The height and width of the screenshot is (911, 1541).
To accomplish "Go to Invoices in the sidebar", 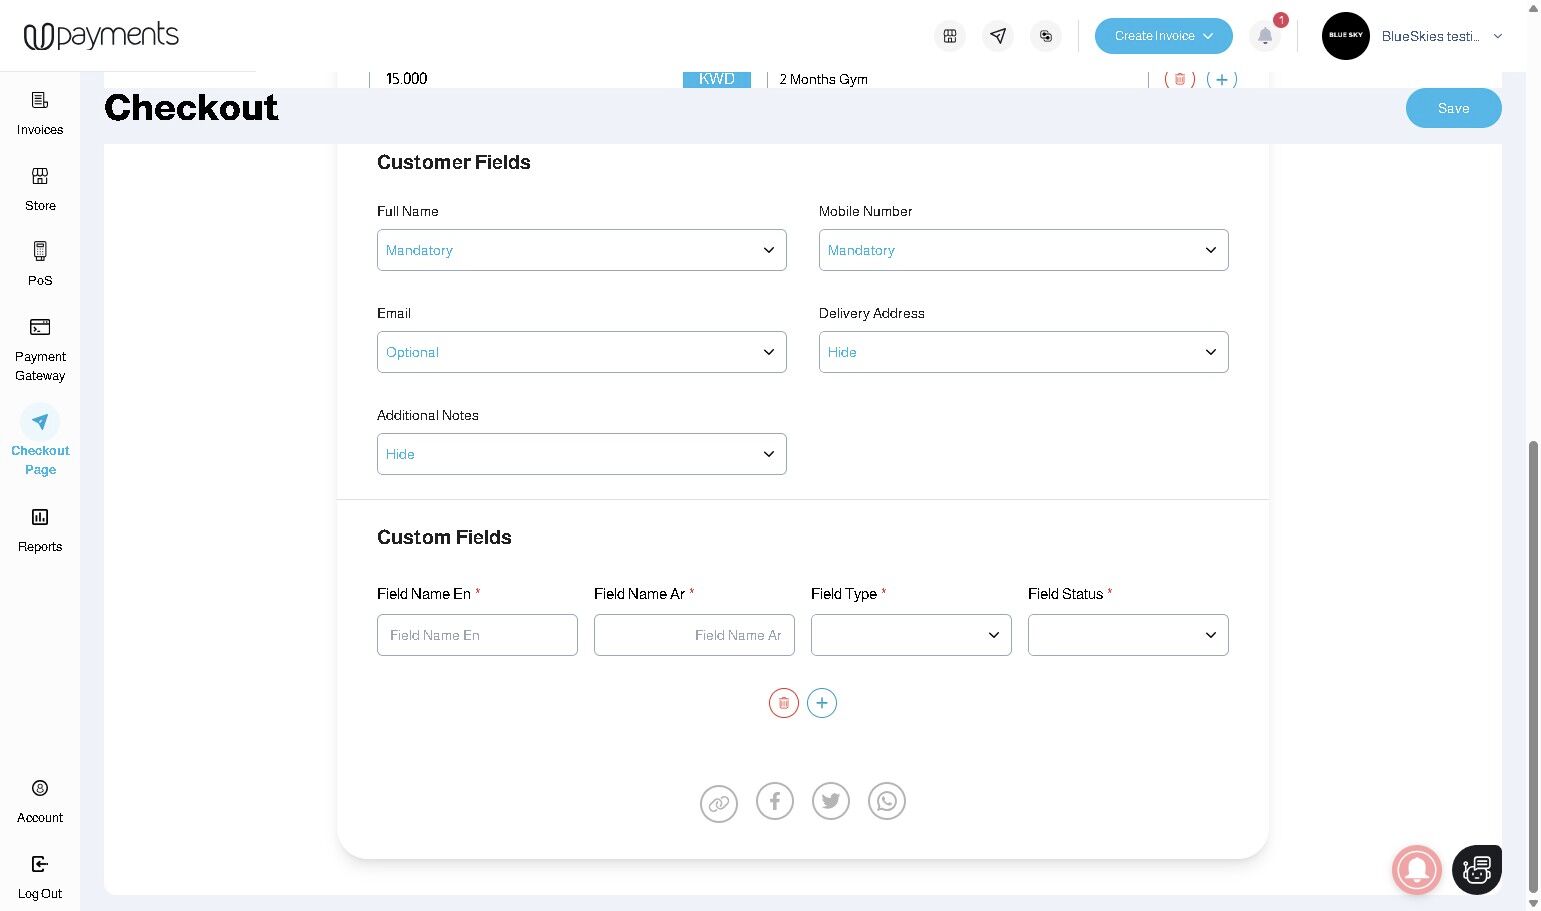I will (x=40, y=114).
